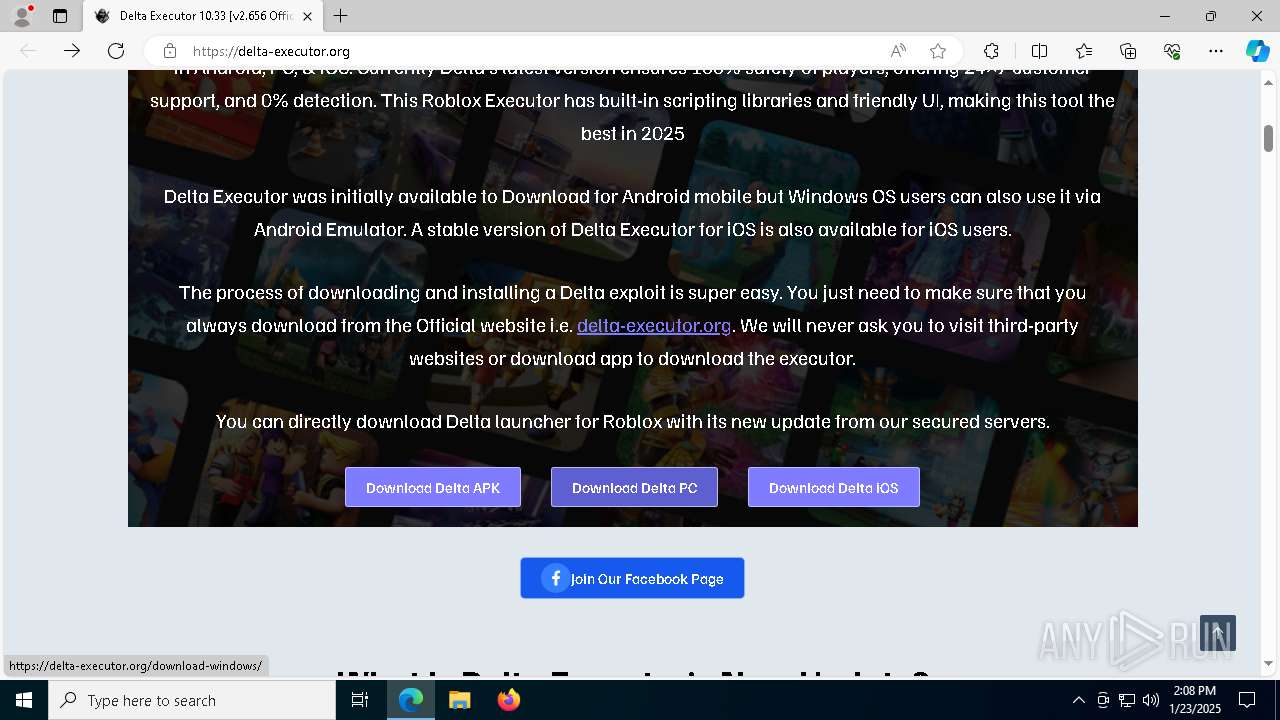Viewport: 1280px width, 720px height.
Task: Click Join Our Facebook Page button
Action: (x=632, y=578)
